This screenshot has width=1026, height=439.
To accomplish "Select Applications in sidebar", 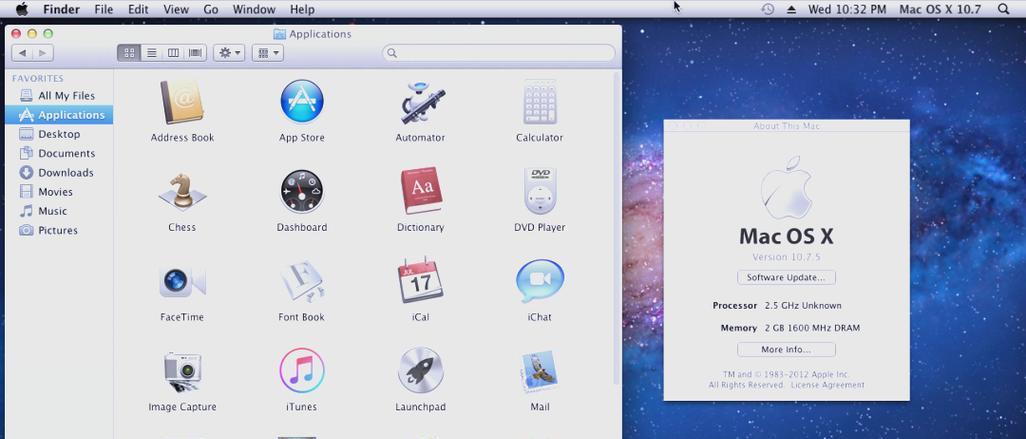I will tap(59, 114).
